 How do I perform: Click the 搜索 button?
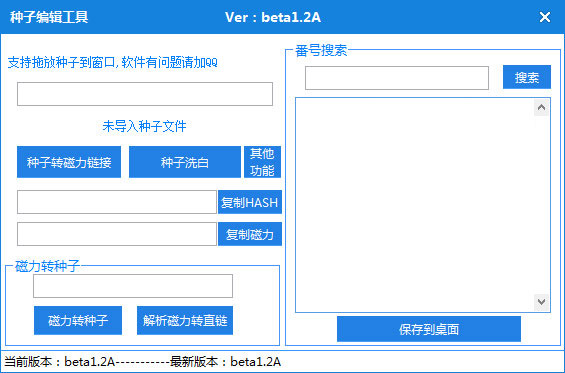coord(527,77)
